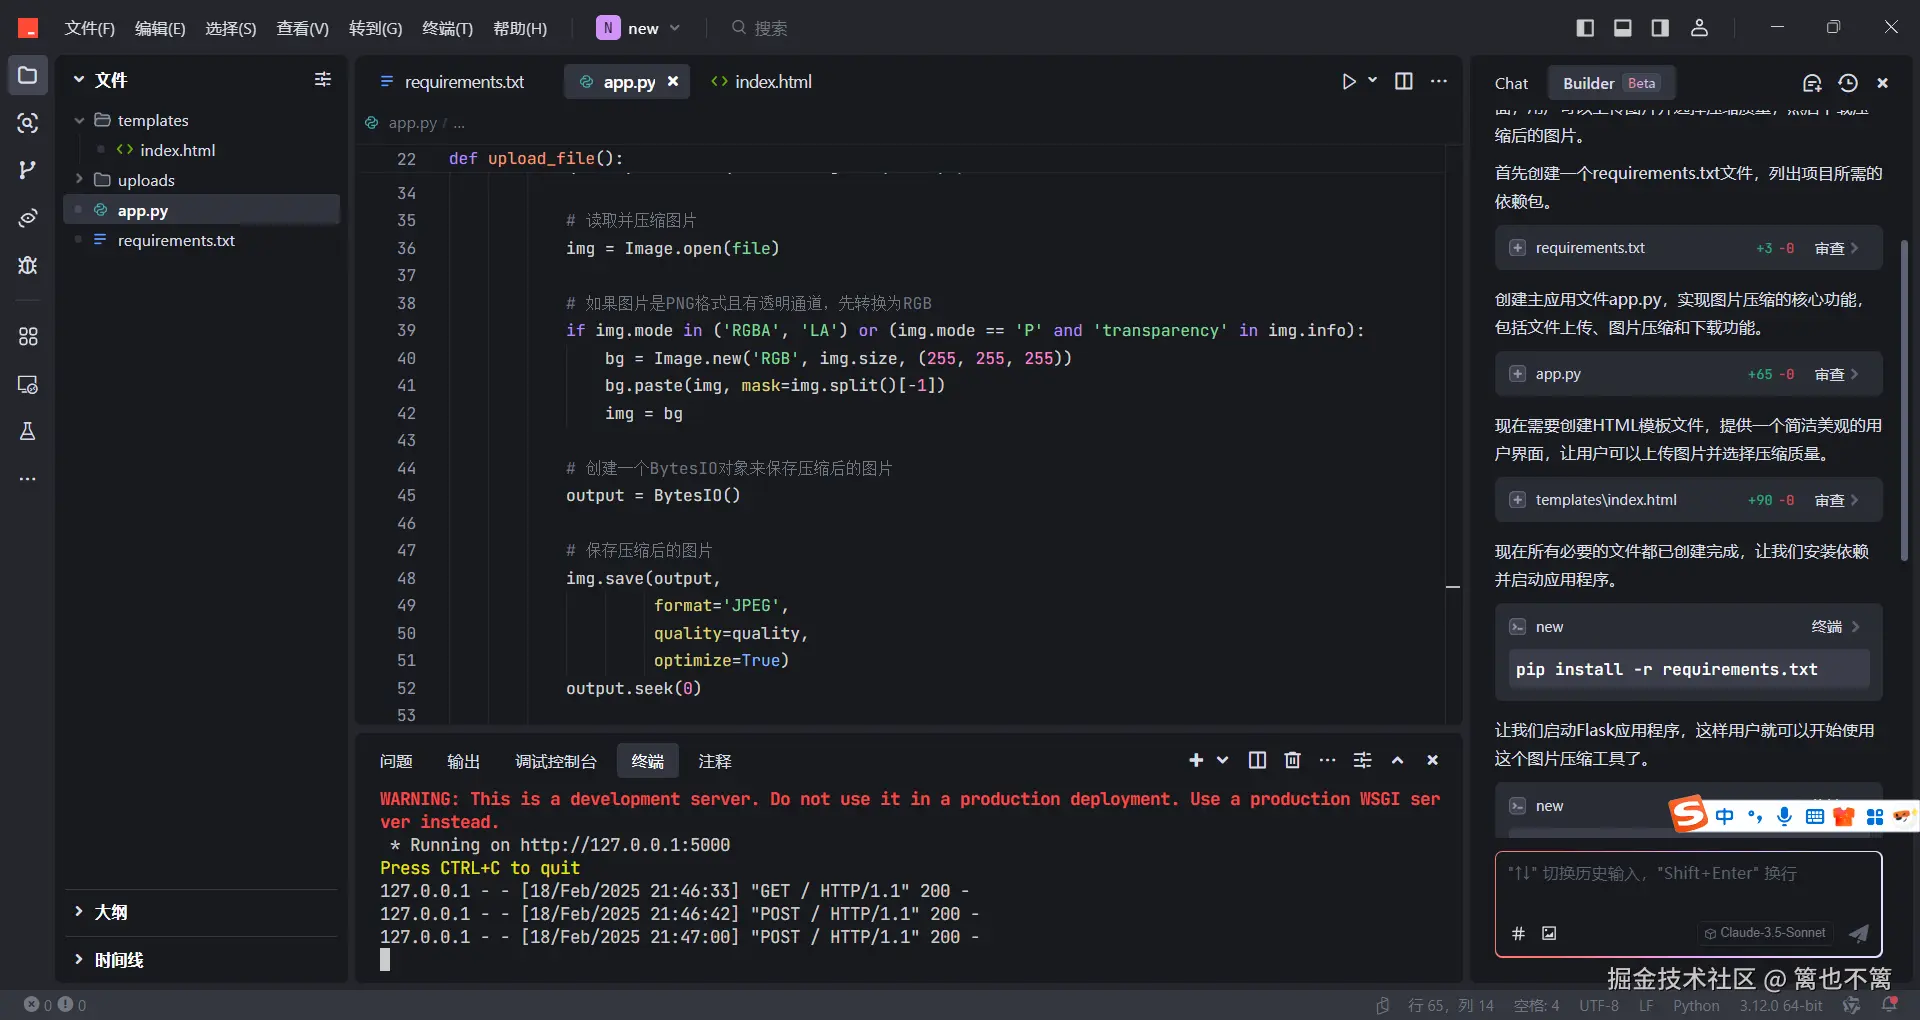Open the Source Control sidebar icon
The width and height of the screenshot is (1920, 1020).
pyautogui.click(x=28, y=170)
